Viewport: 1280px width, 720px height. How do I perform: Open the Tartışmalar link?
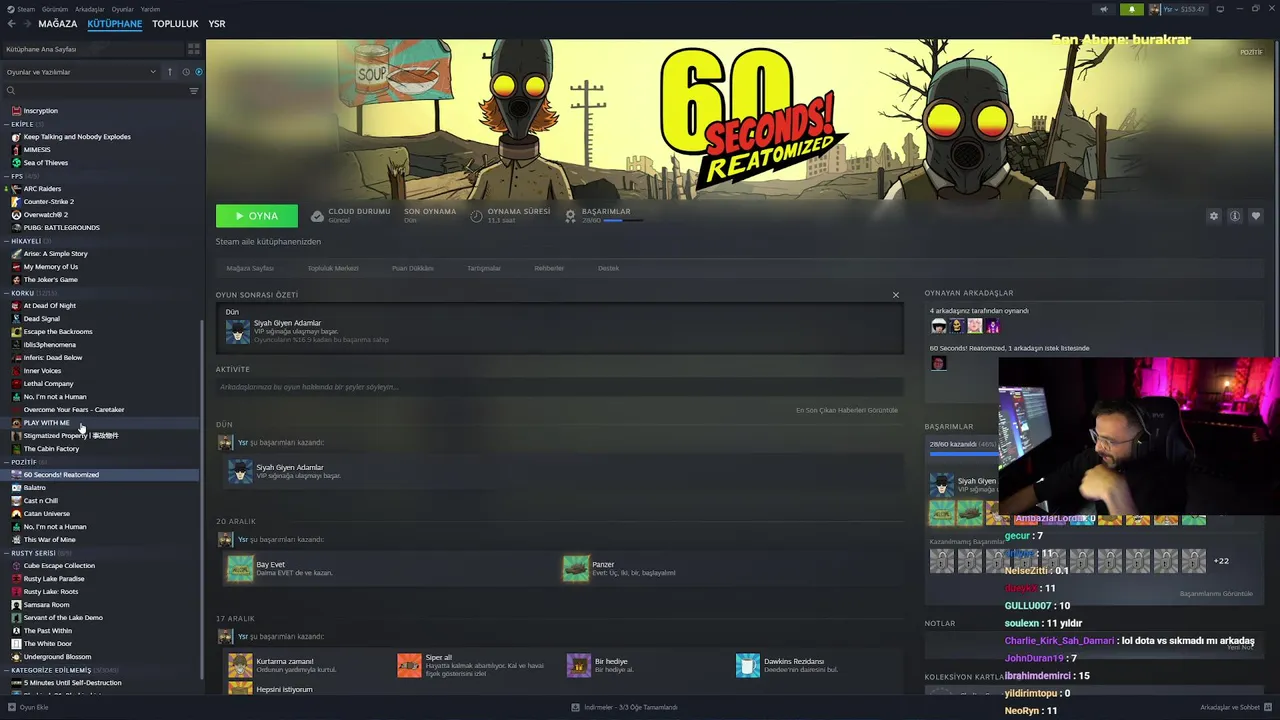coord(484,268)
